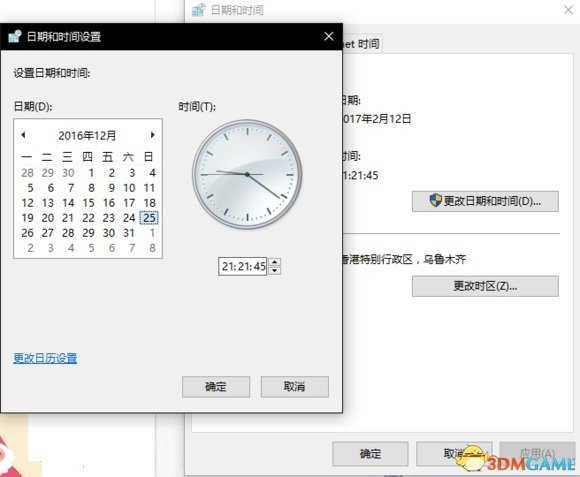This screenshot has height=477, width=580.
Task: Select December 25 in the calendar
Action: pyautogui.click(x=149, y=218)
